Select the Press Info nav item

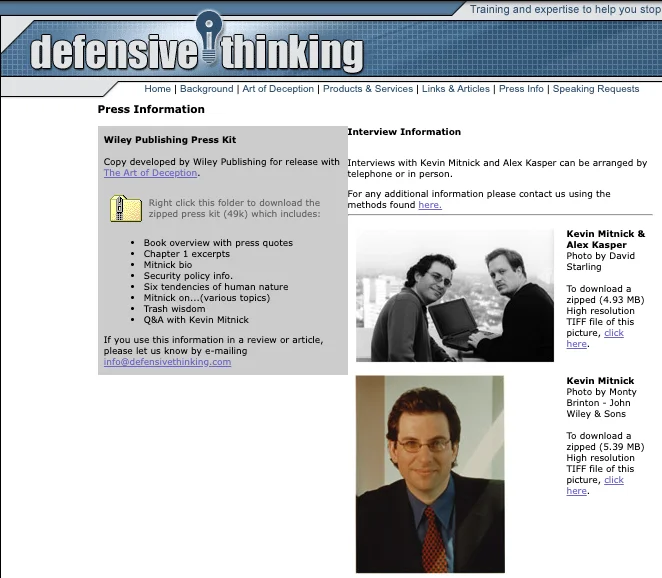(521, 89)
